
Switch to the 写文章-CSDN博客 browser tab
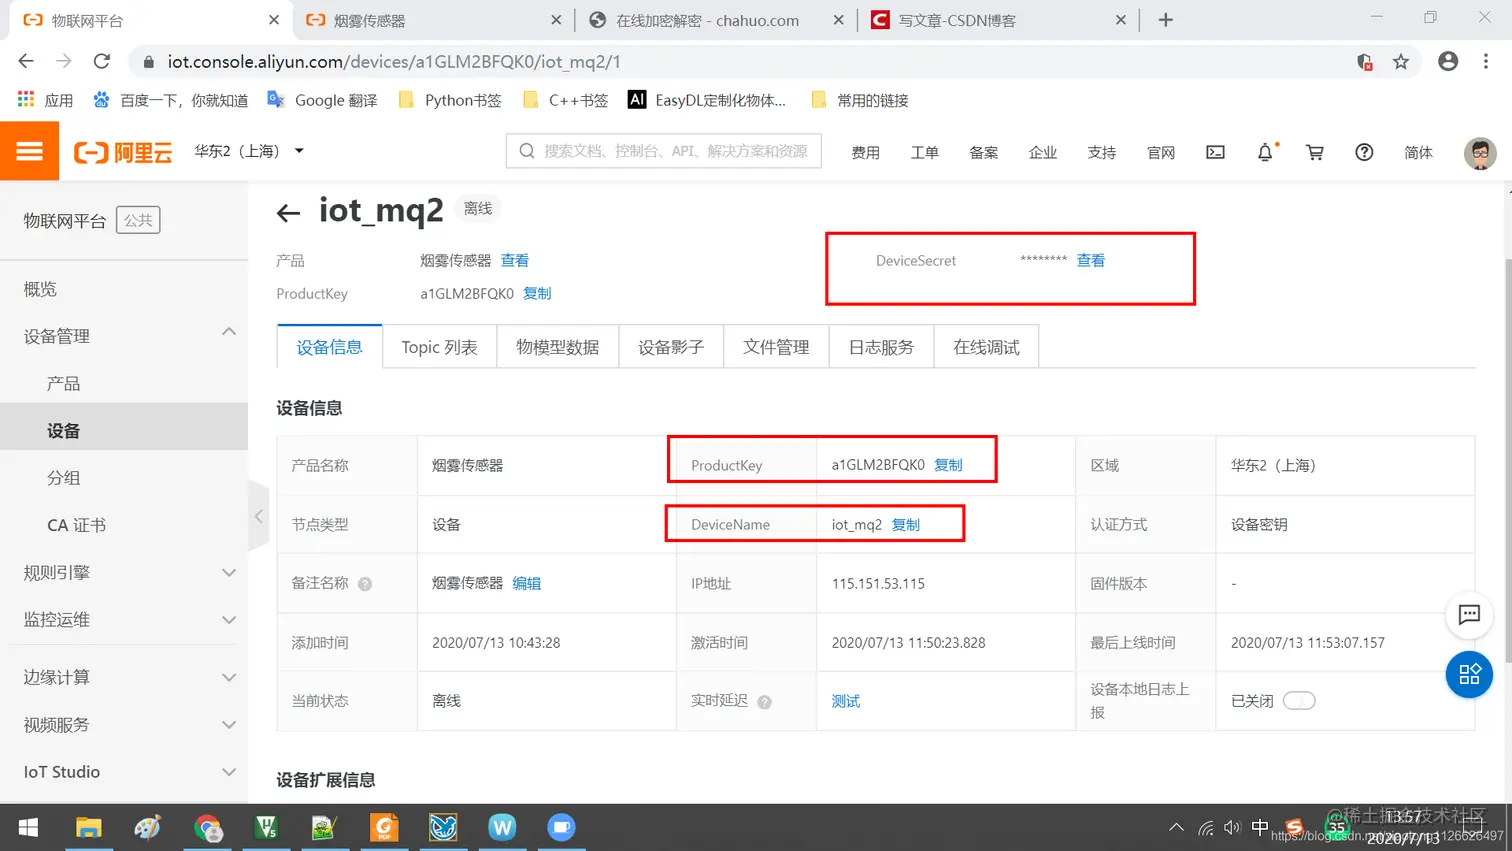tap(999, 20)
